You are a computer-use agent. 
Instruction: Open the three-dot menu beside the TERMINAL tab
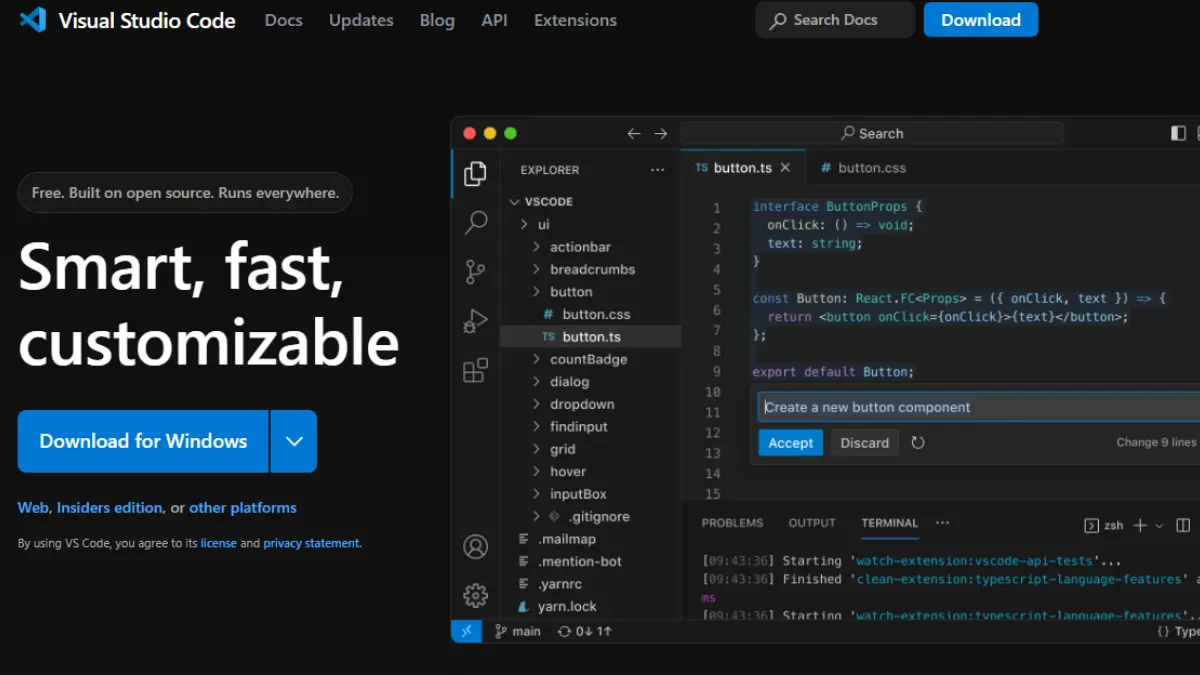pyautogui.click(x=943, y=523)
